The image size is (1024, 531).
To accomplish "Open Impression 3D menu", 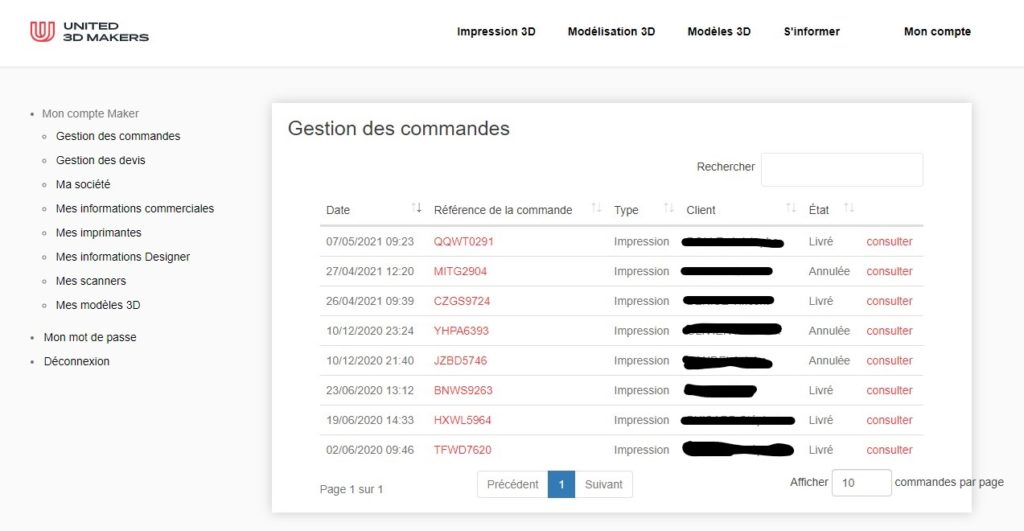I will (x=496, y=31).
